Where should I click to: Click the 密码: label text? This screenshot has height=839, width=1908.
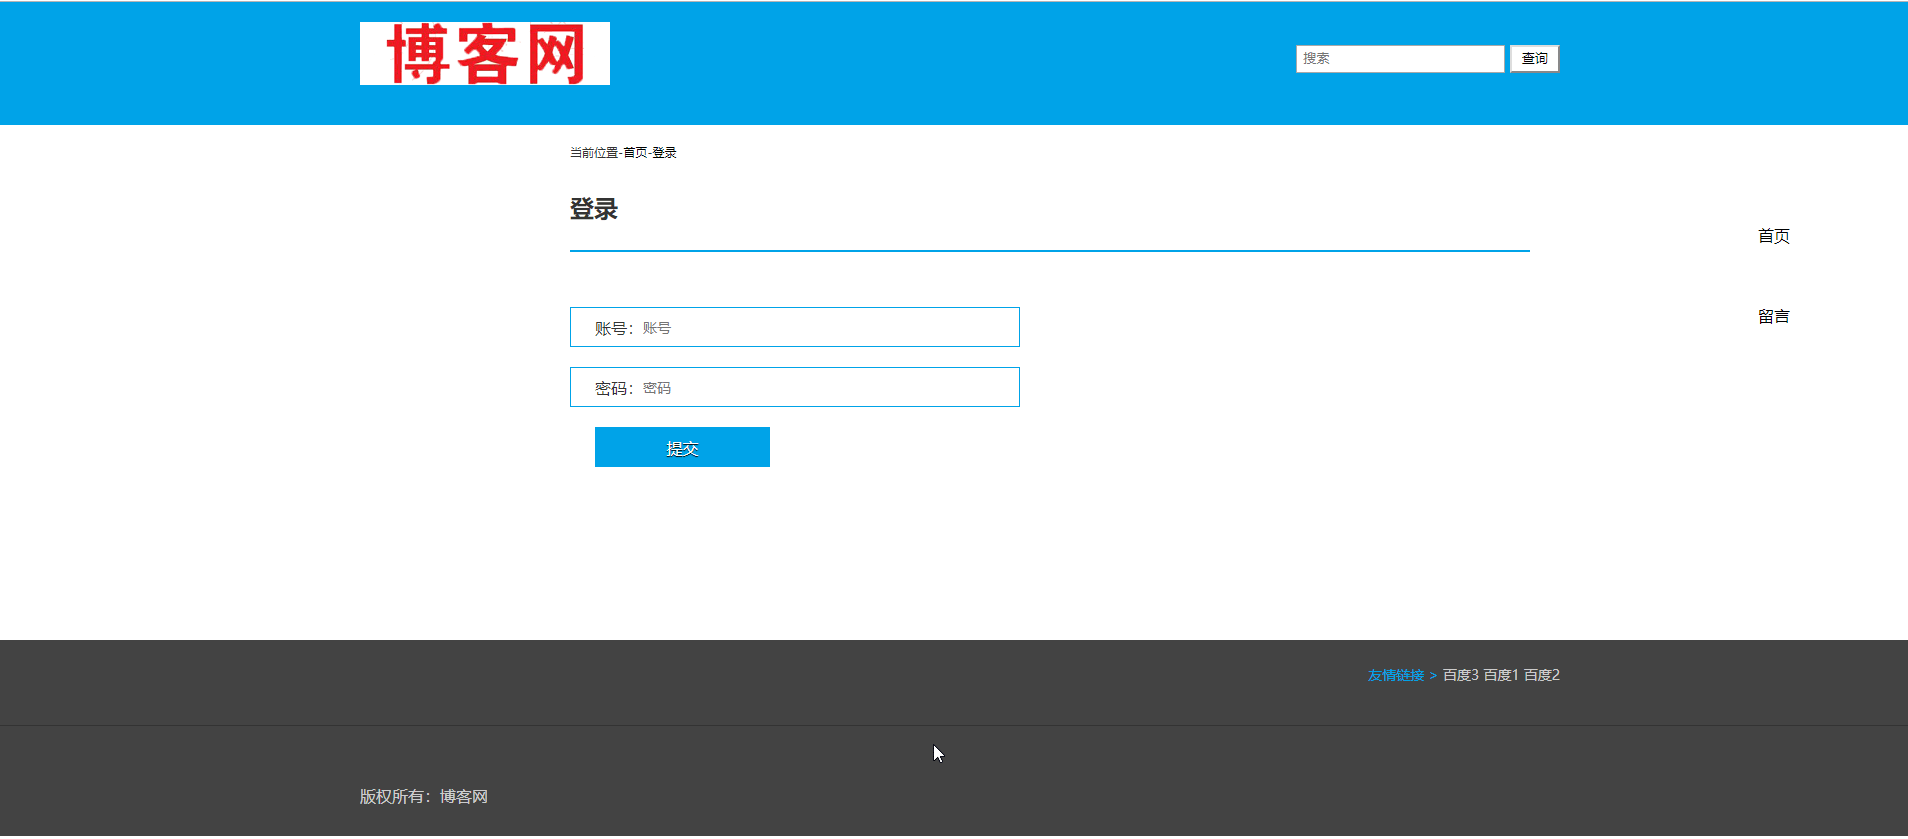(613, 389)
